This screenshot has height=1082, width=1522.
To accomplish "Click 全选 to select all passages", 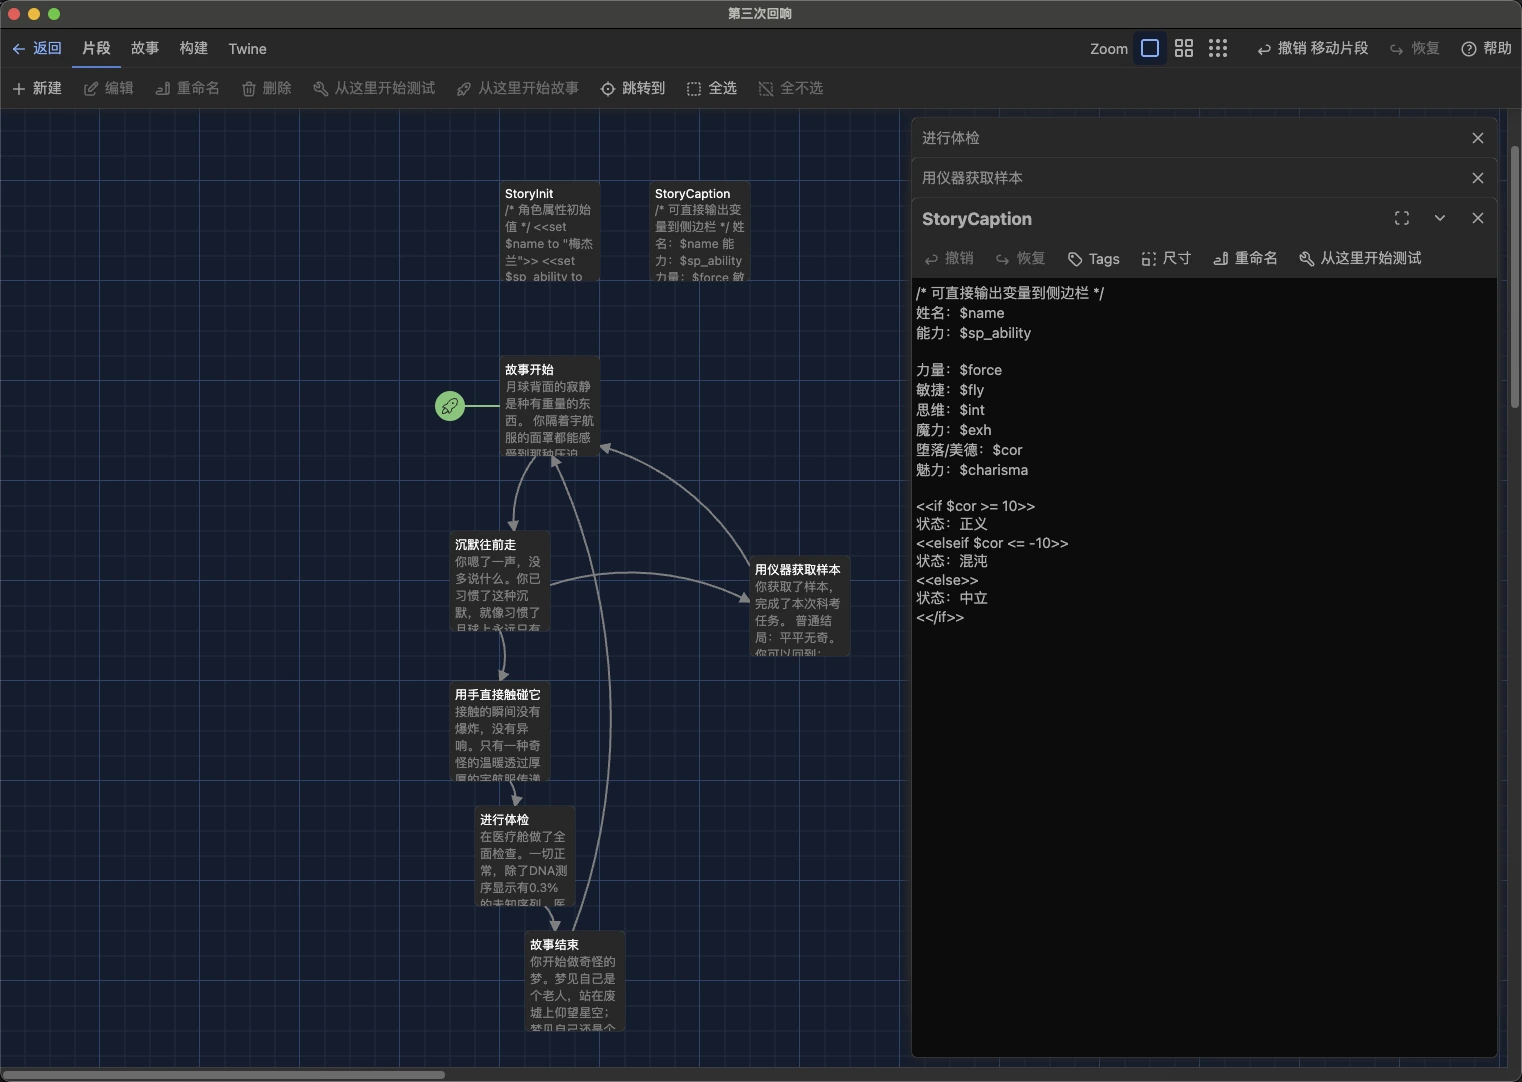I will (712, 88).
